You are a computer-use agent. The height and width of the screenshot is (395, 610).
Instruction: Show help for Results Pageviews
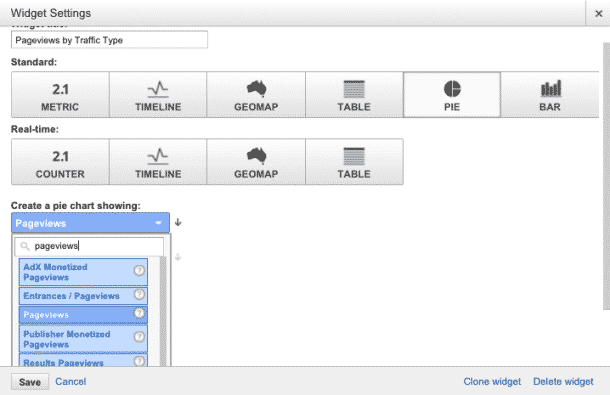coord(139,361)
